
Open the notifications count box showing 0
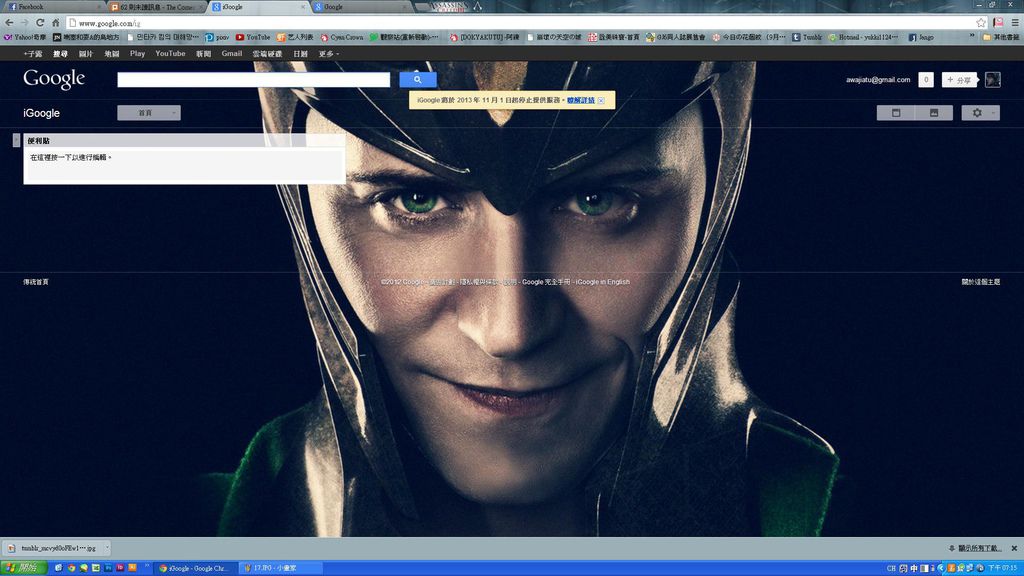(x=925, y=80)
